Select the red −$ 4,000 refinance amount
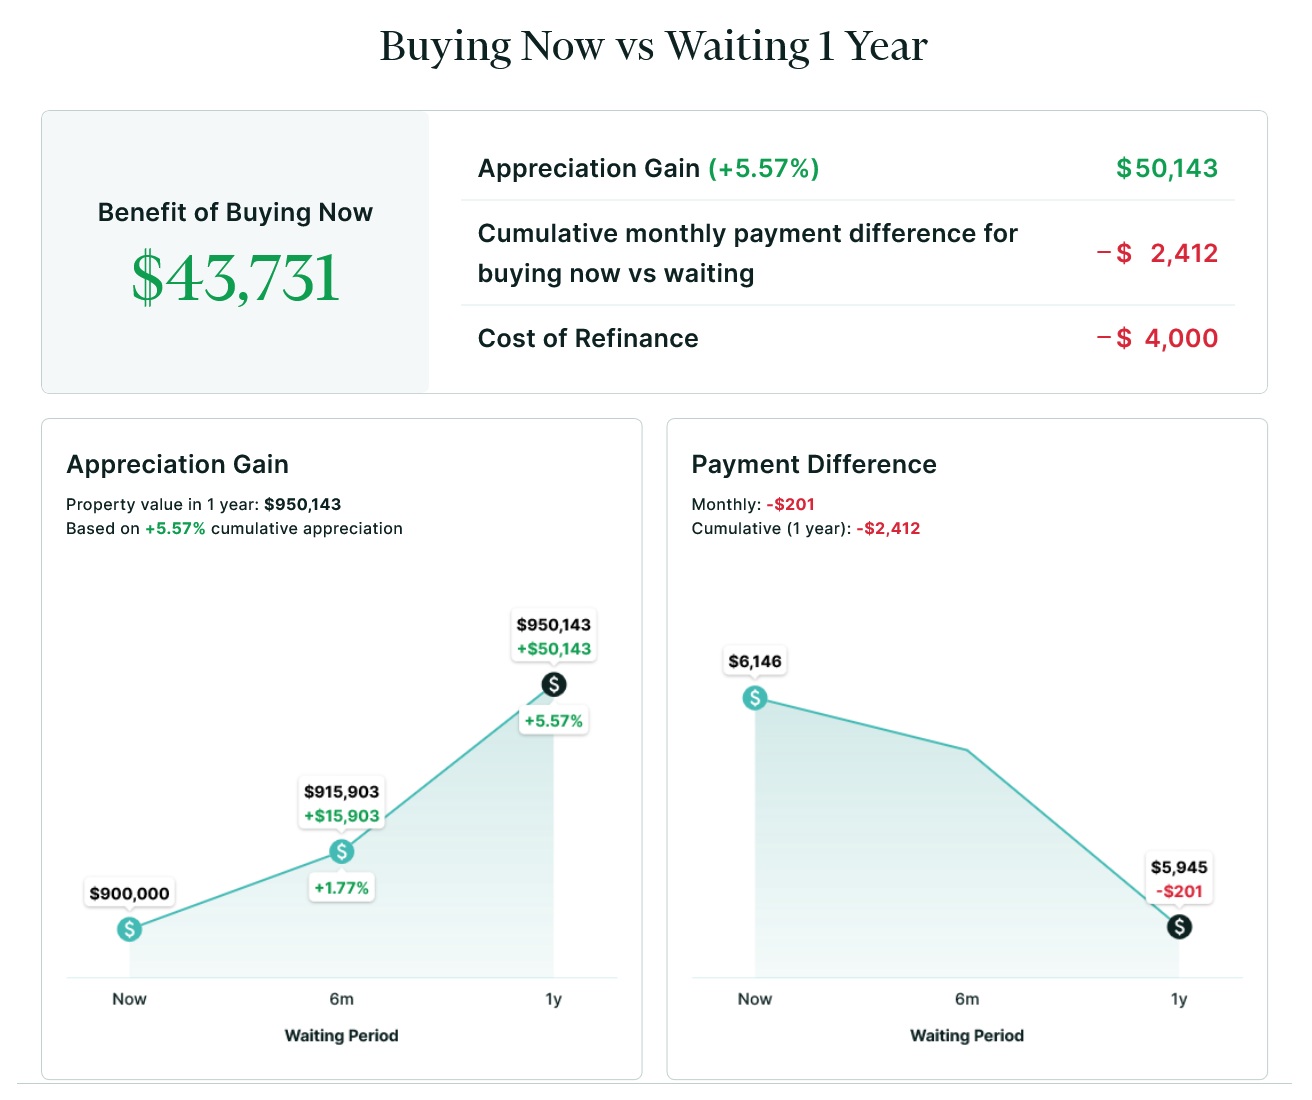 coord(1157,338)
